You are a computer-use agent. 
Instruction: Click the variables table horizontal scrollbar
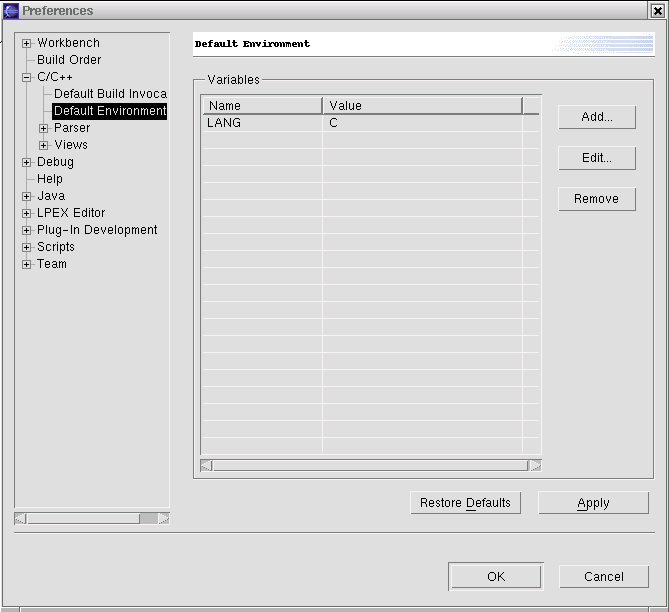[x=370, y=465]
